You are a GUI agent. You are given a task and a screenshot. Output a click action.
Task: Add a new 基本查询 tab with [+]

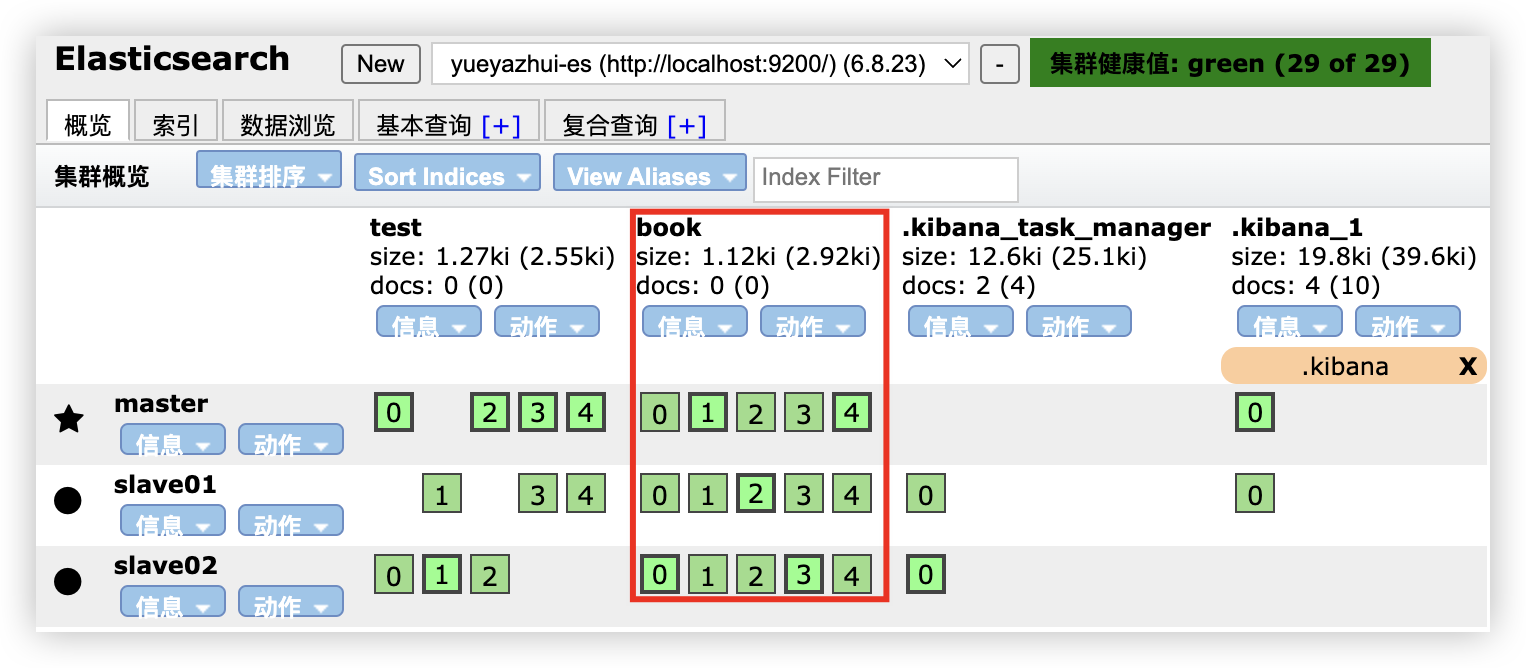coord(501,125)
